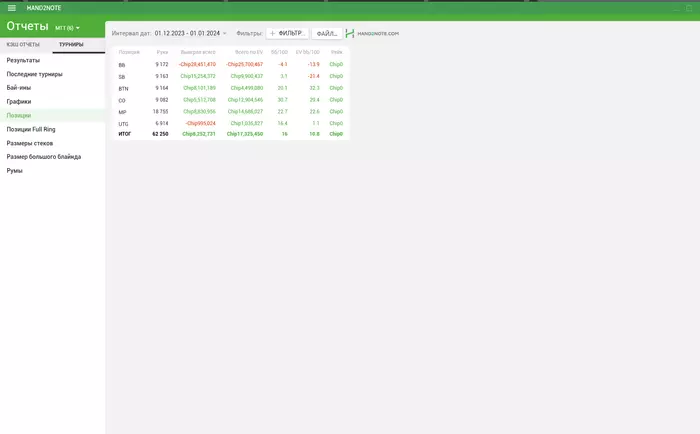Click the -Chip995,024 winnings cell
Viewport: 700px width, 434px height.
point(200,123)
